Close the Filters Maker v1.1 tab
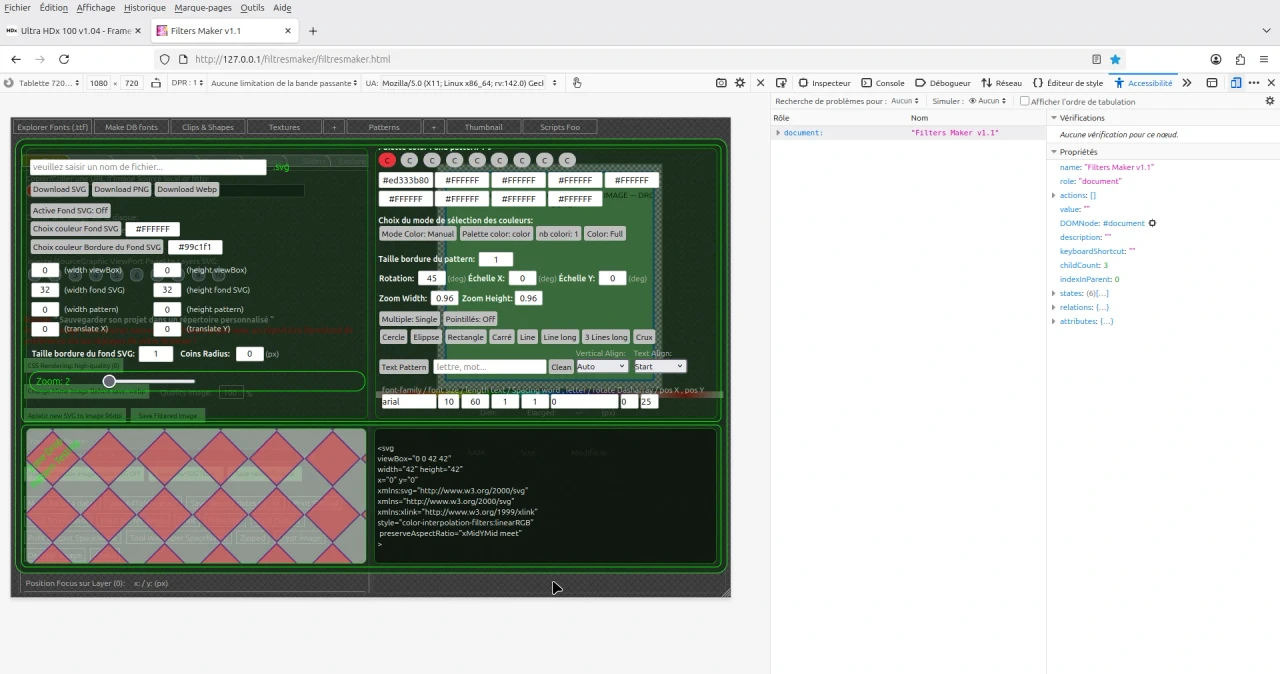 [x=289, y=31]
